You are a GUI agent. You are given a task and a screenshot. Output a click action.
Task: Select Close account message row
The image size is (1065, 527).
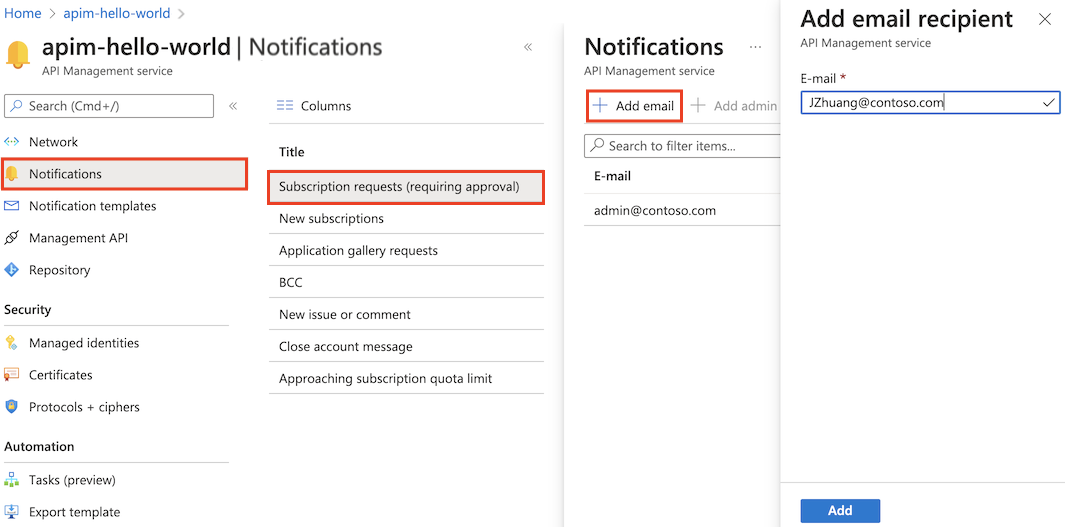(x=406, y=346)
